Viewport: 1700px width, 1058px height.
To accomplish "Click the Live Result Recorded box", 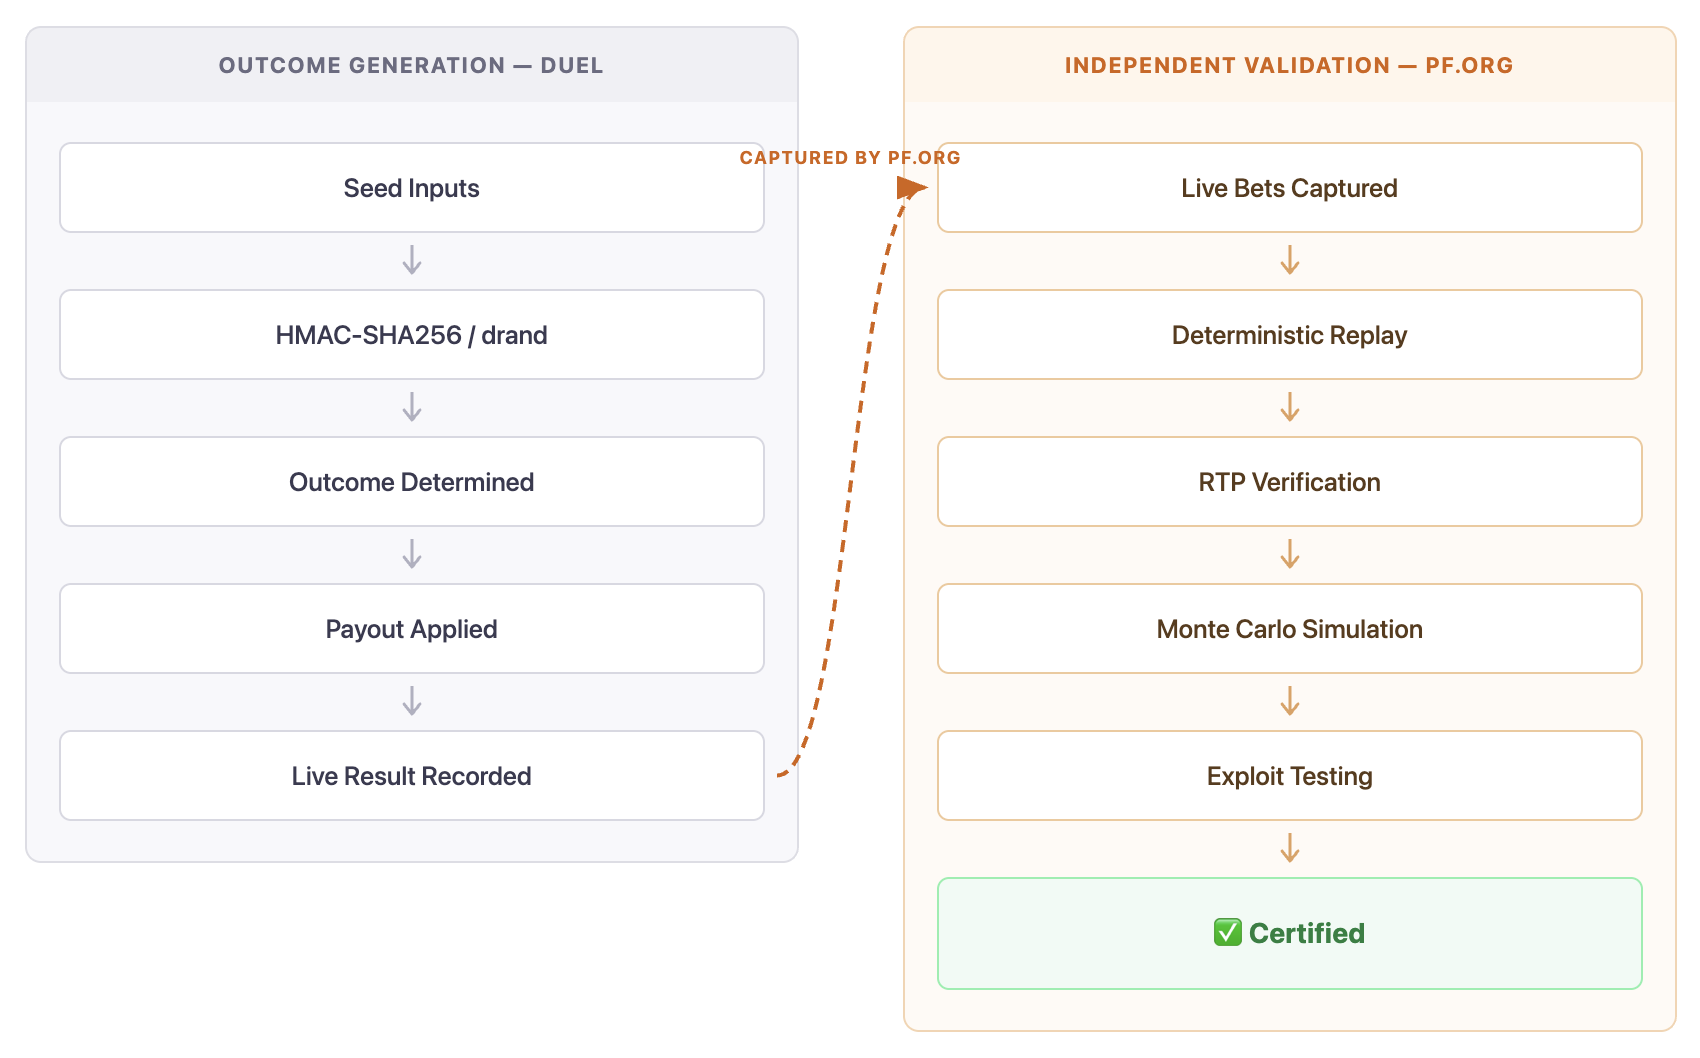I will (411, 776).
